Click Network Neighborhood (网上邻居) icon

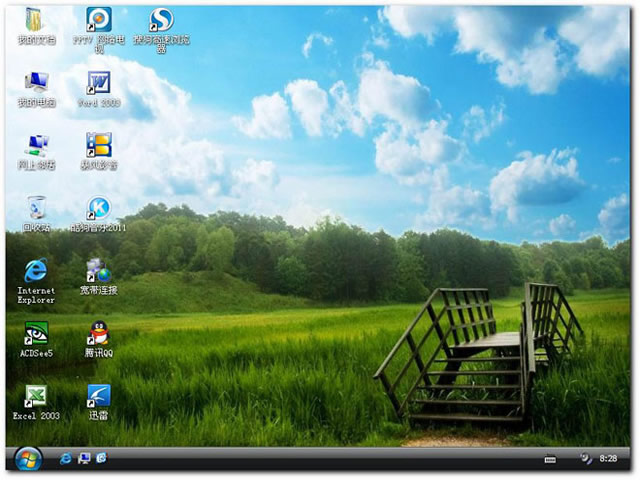pos(36,146)
